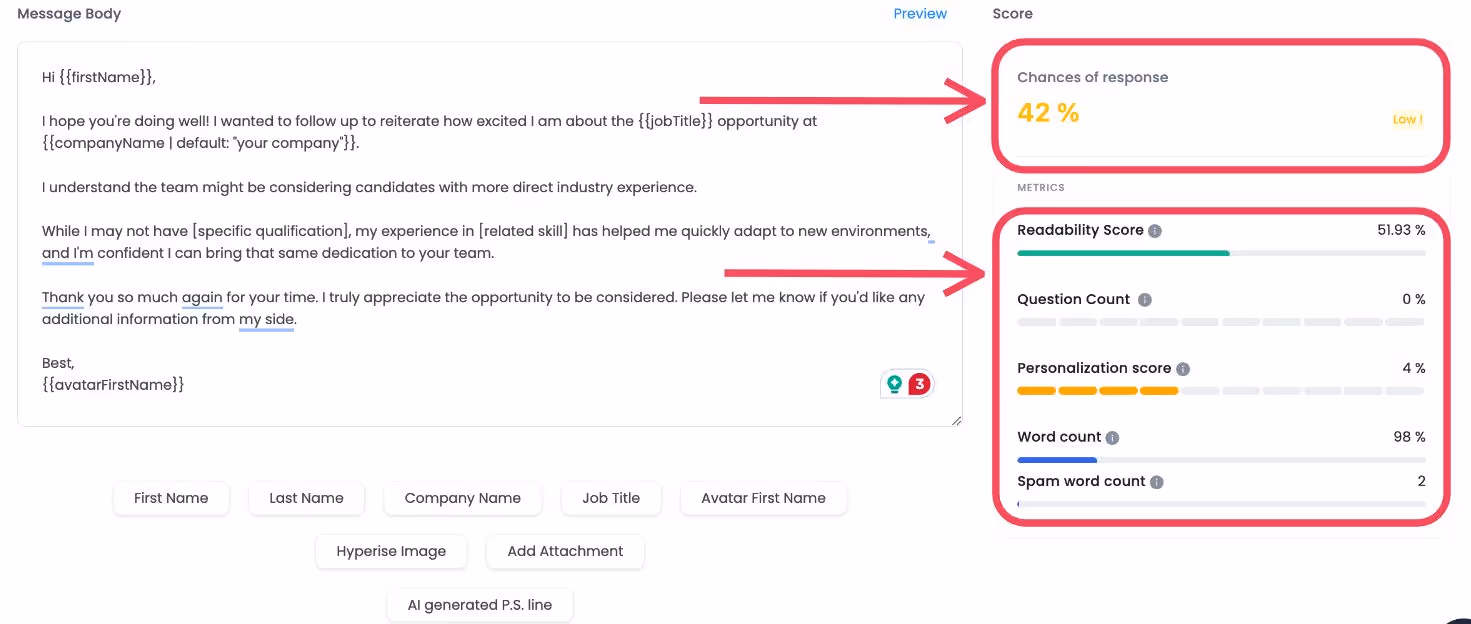Click the yellow Low! rating badge
The width and height of the screenshot is (1471, 624).
(x=1407, y=119)
